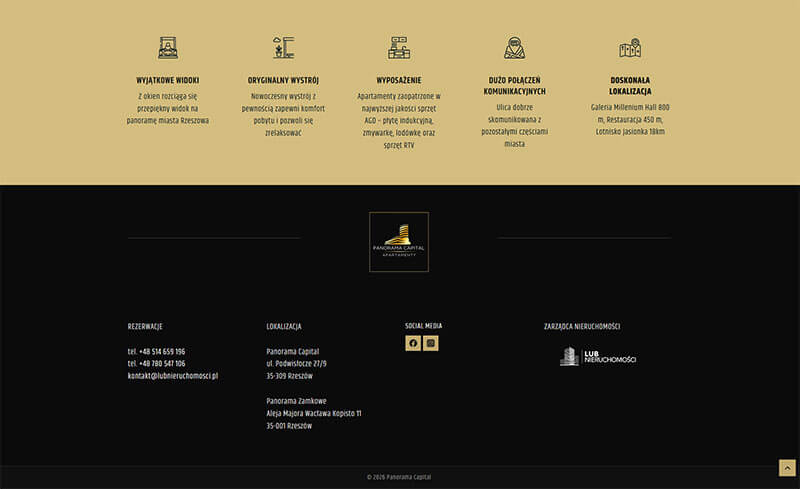Click the appliances icon above Wyposażenie
800x489 pixels.
[399, 47]
